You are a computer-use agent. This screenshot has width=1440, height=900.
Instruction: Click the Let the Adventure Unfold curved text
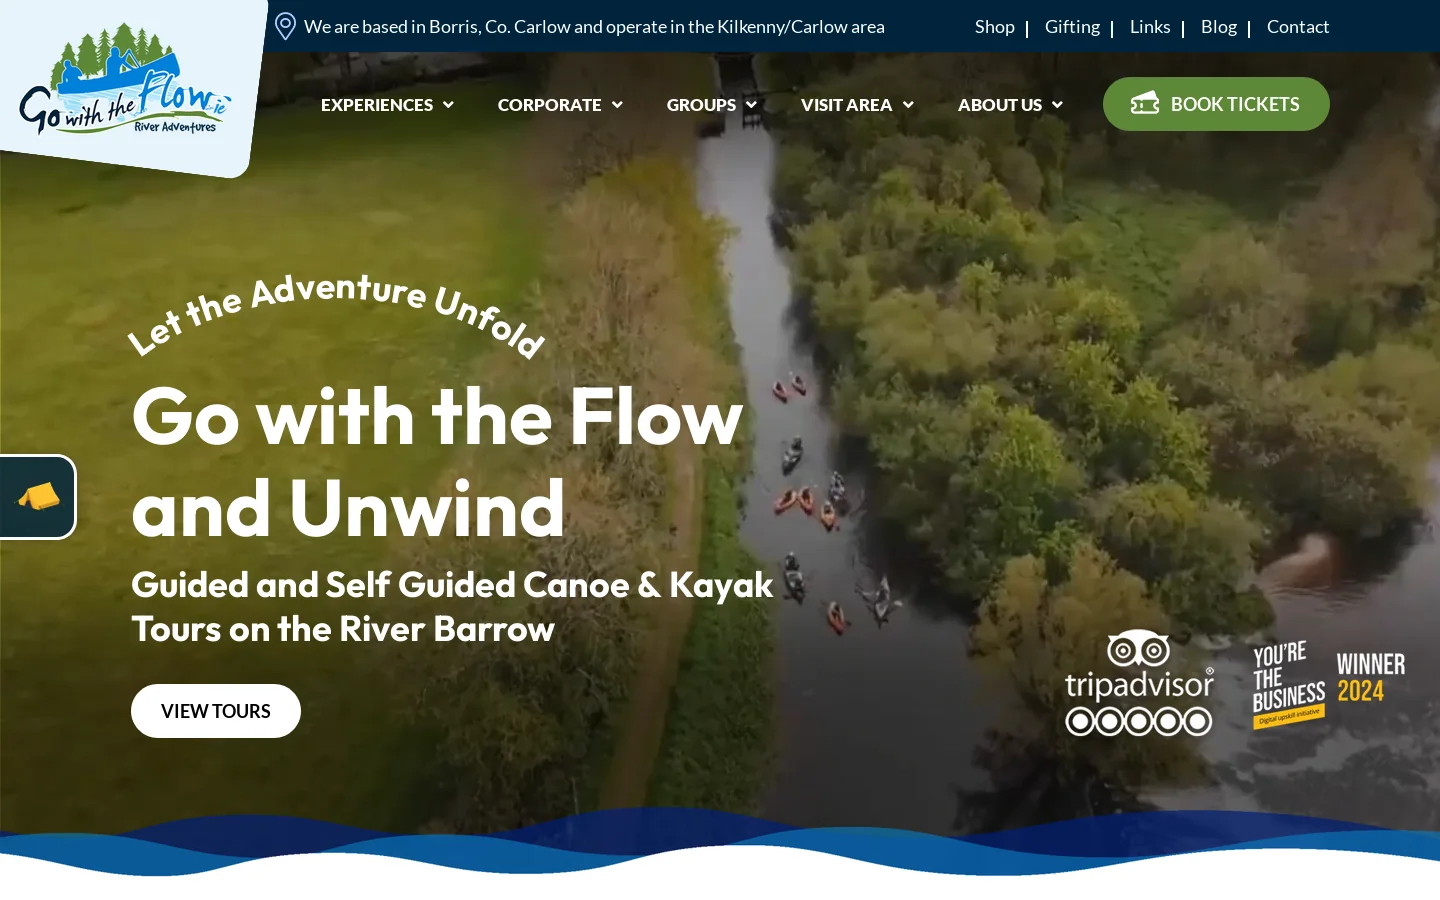336,315
